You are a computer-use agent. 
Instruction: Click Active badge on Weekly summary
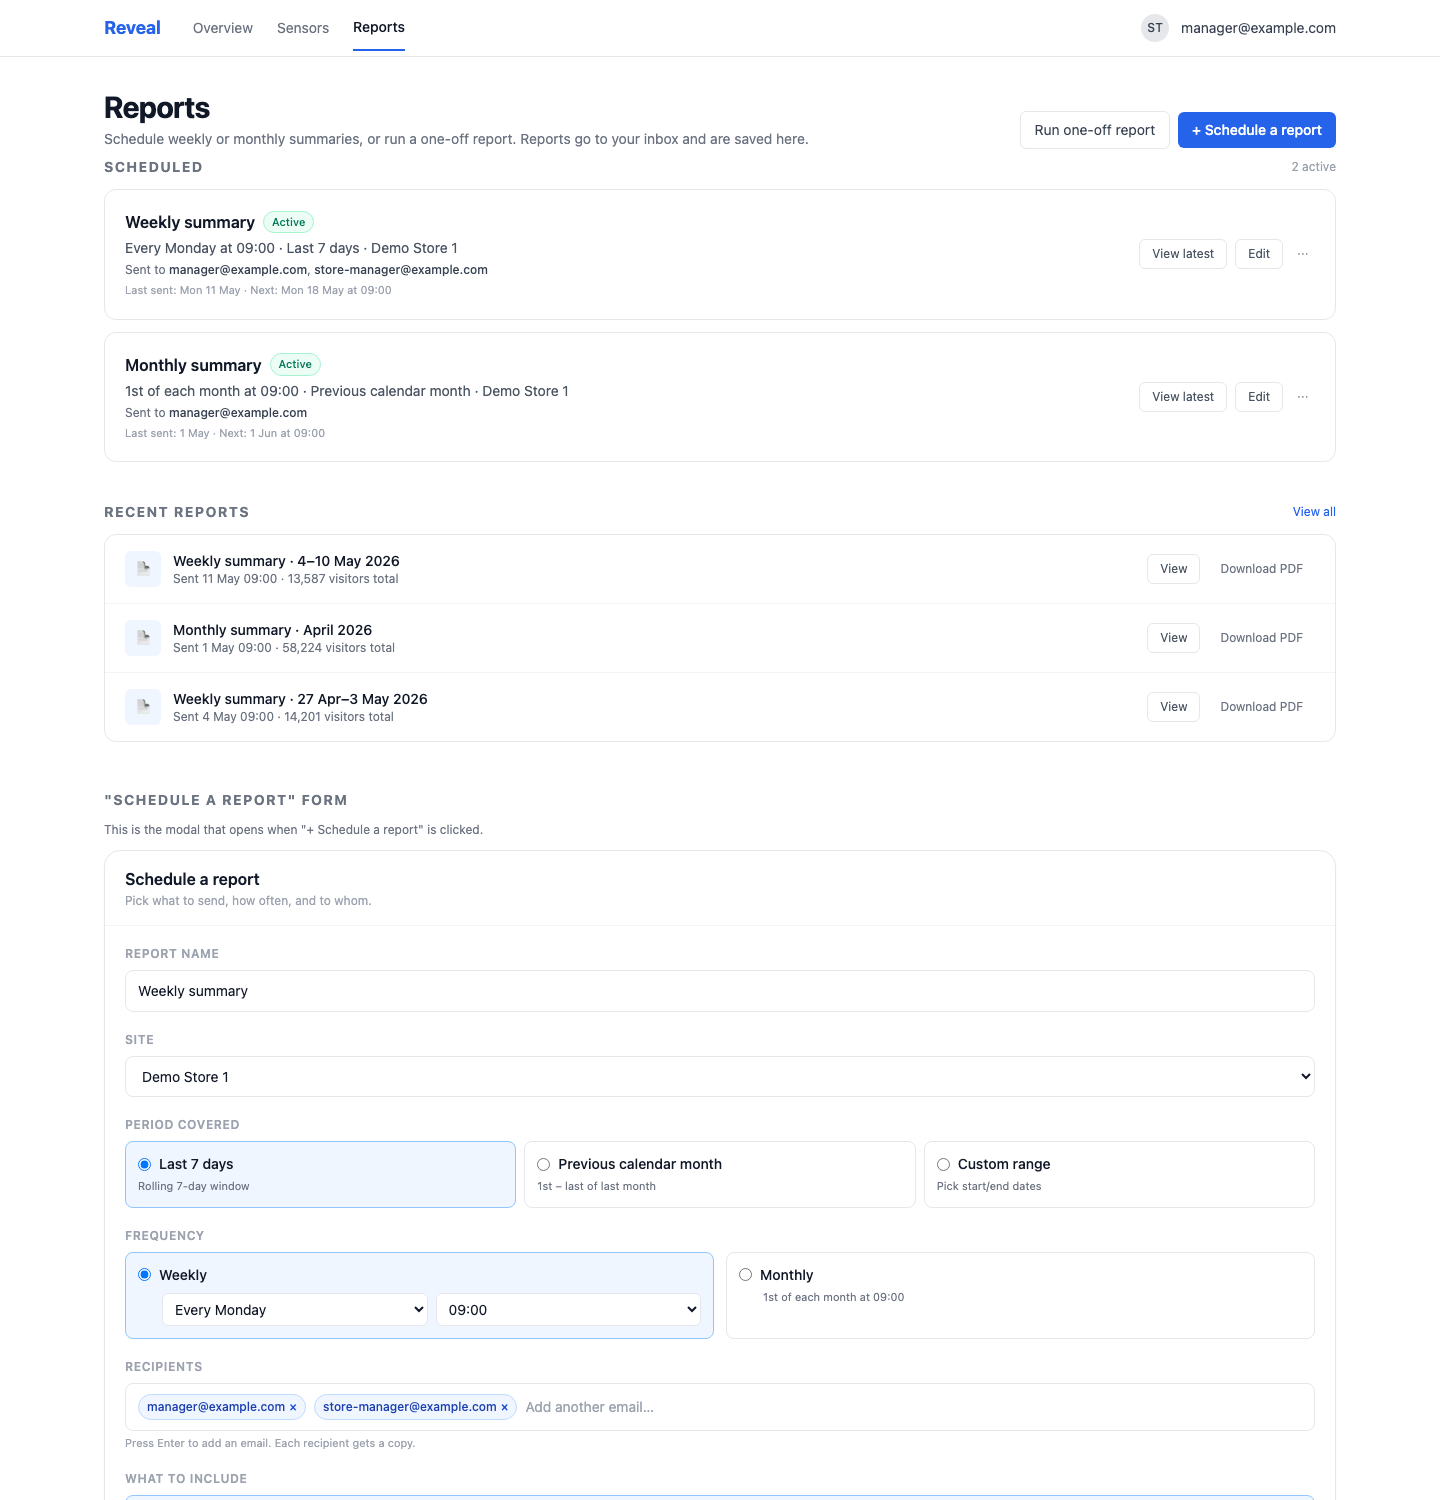(288, 222)
